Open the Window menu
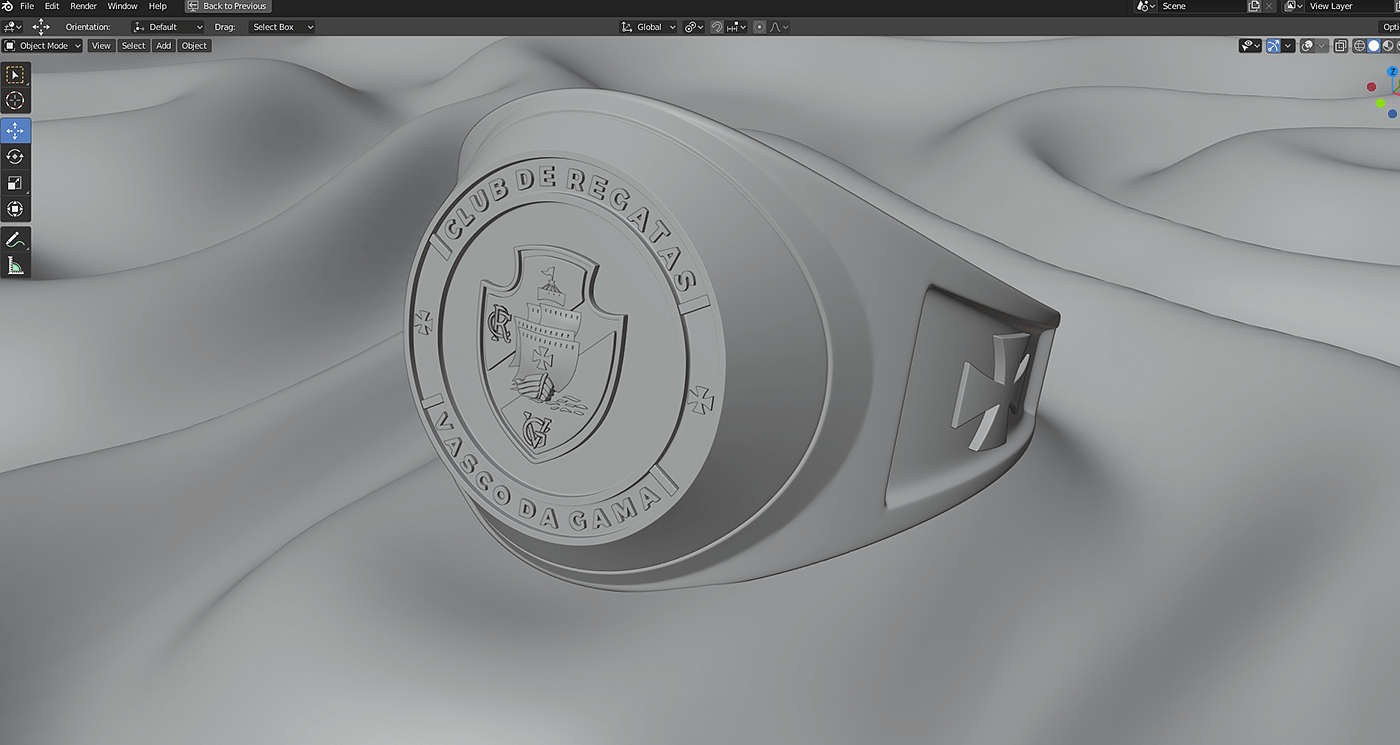 [x=122, y=6]
